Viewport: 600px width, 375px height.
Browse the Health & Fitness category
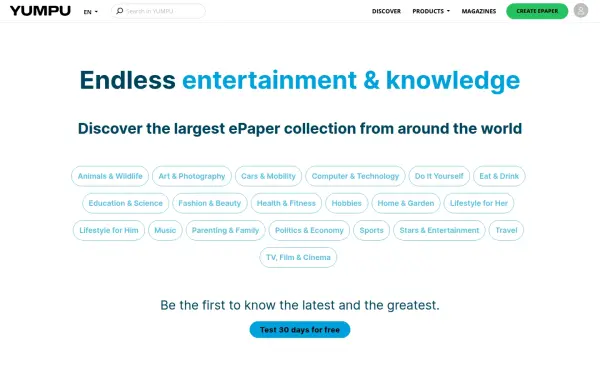click(286, 203)
